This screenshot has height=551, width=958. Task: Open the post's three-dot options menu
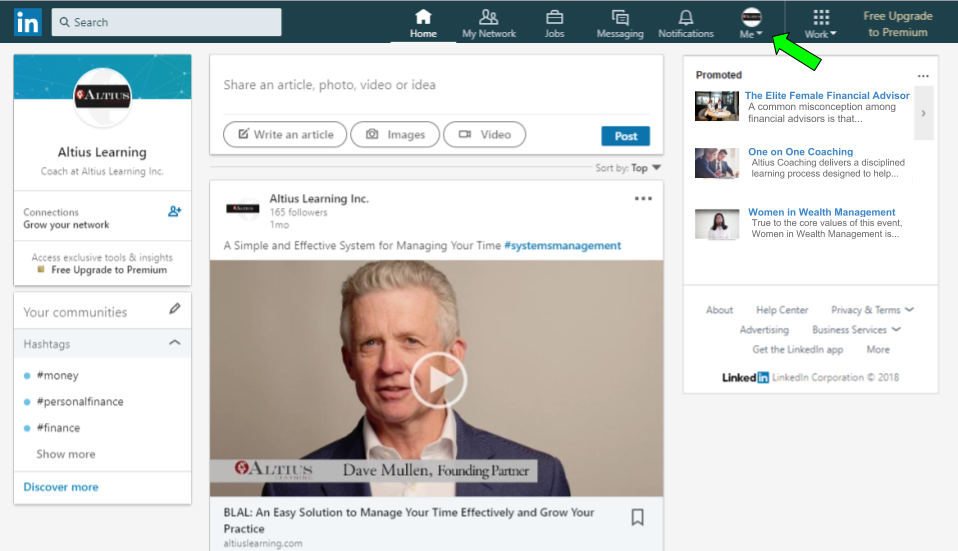[643, 199]
